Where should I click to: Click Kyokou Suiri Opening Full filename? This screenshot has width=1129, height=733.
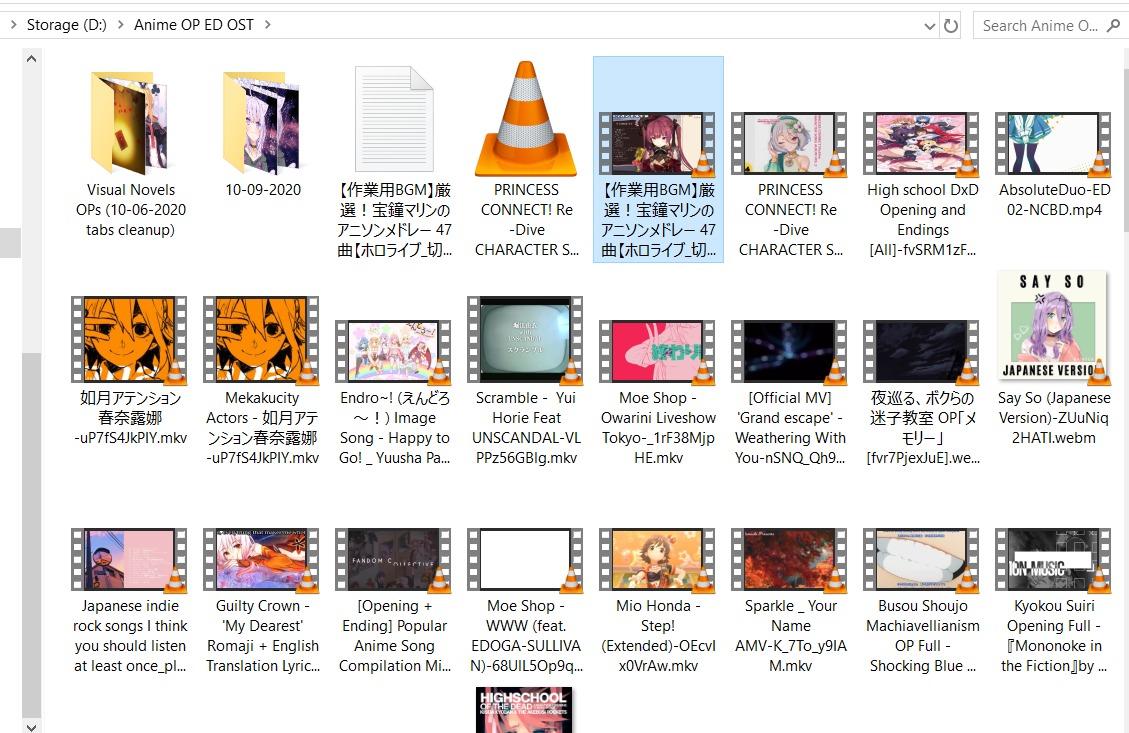pyautogui.click(x=1054, y=636)
